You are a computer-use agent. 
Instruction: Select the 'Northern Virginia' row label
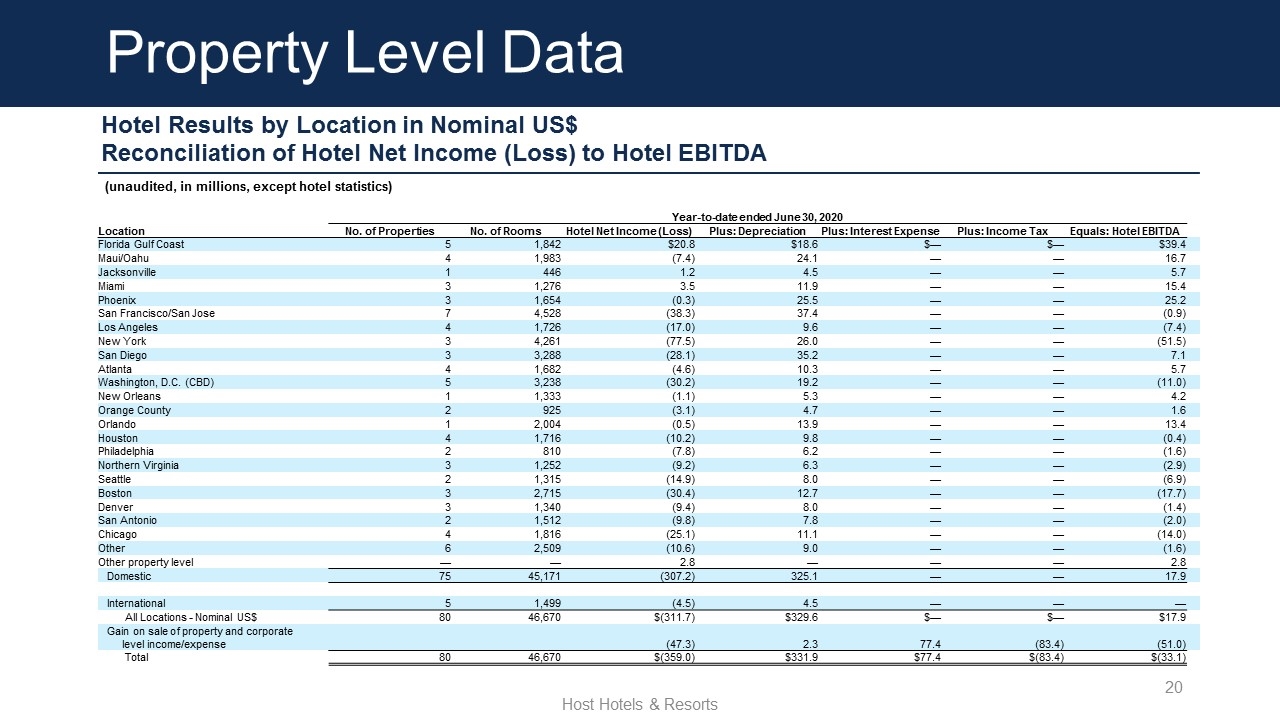138,465
